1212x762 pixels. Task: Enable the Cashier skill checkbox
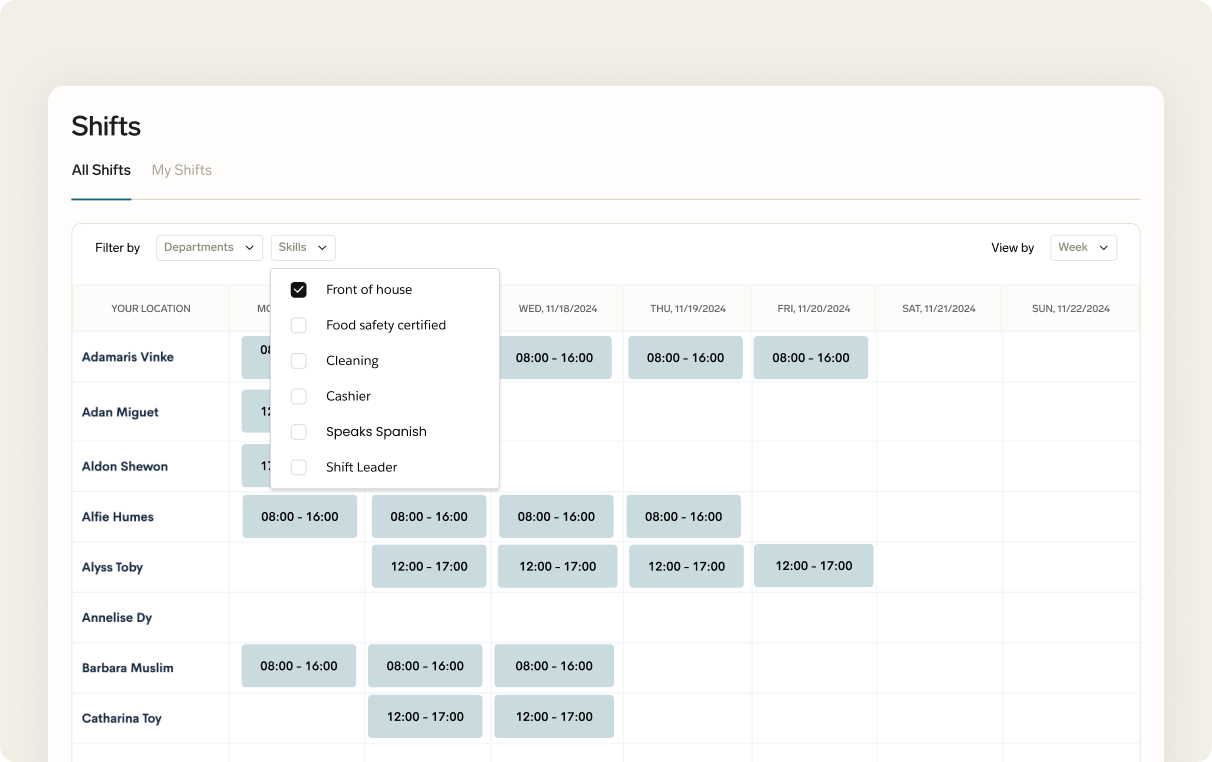pyautogui.click(x=298, y=396)
